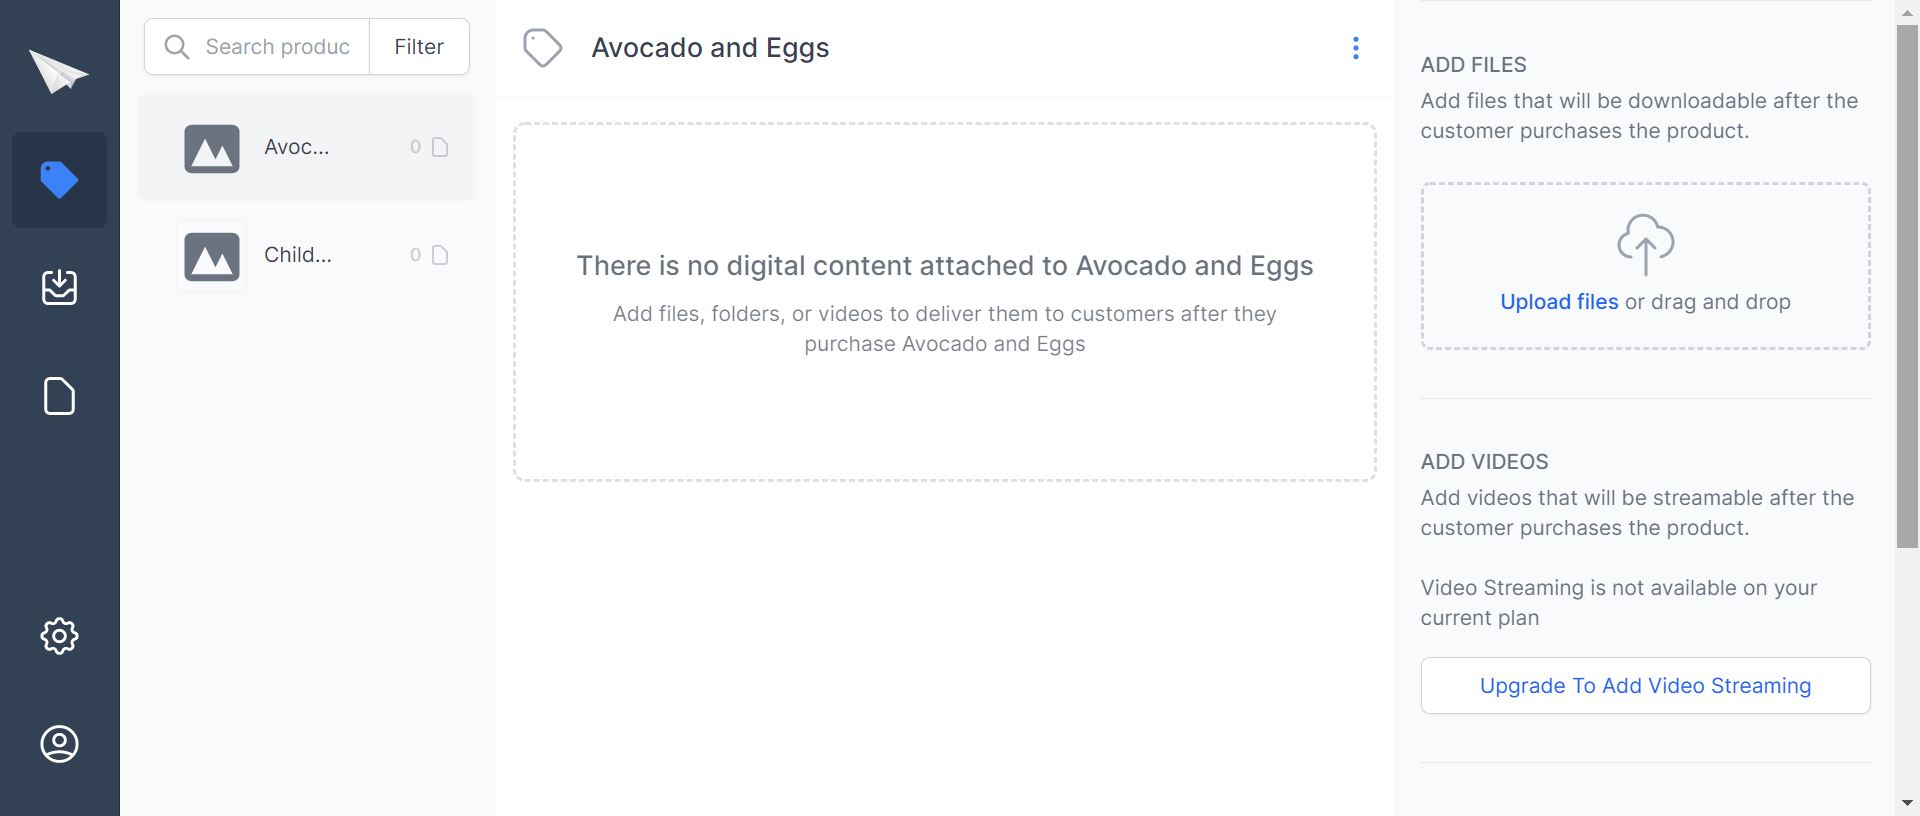Click the Search products input field

[x=278, y=47]
